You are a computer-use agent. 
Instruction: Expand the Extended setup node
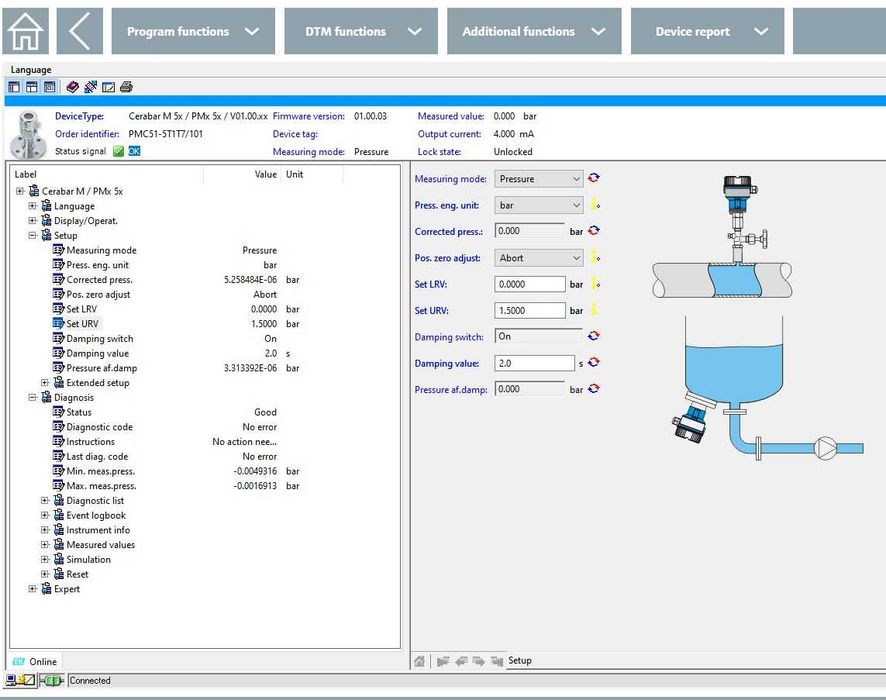pos(45,382)
